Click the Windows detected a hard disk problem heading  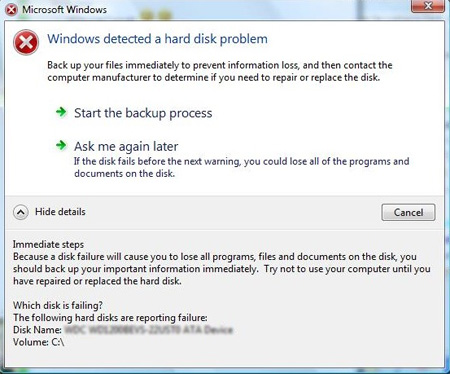point(157,39)
